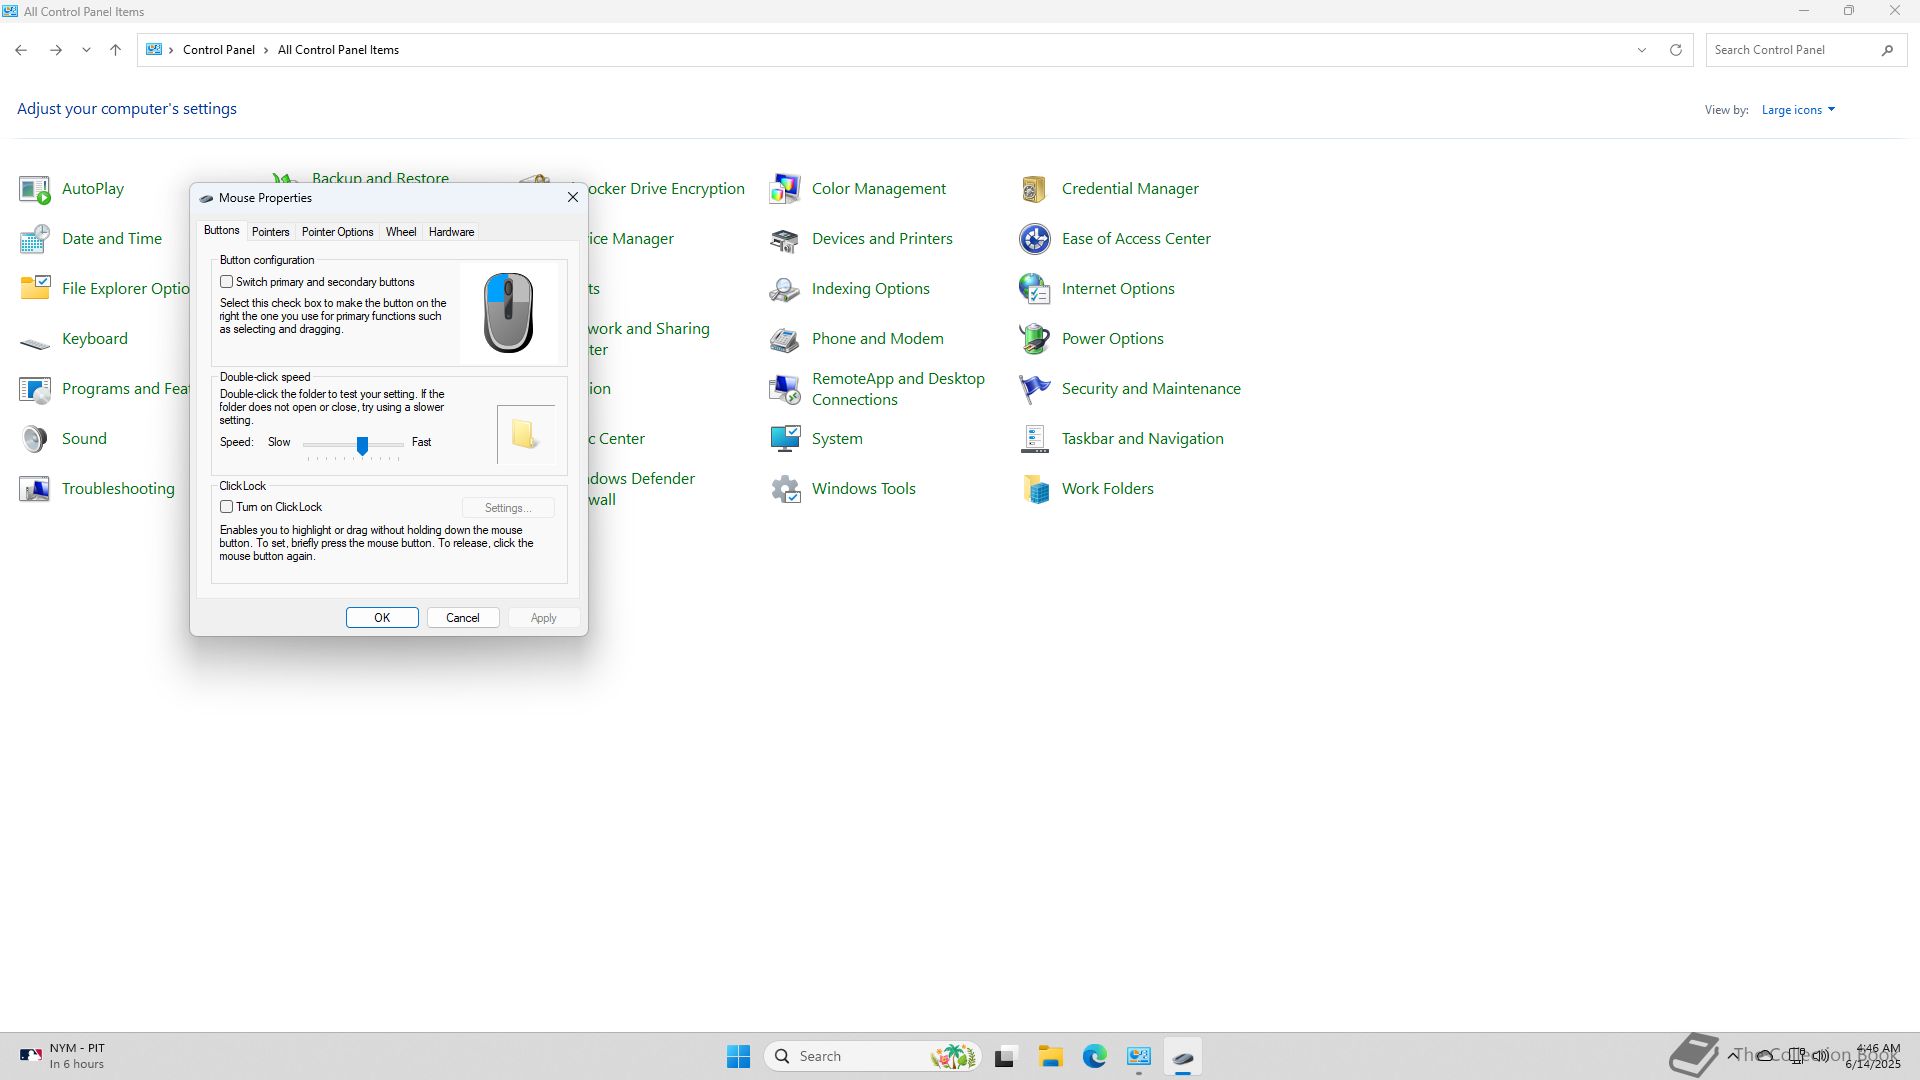Click the Power Options icon
The width and height of the screenshot is (1920, 1080).
click(x=1034, y=339)
